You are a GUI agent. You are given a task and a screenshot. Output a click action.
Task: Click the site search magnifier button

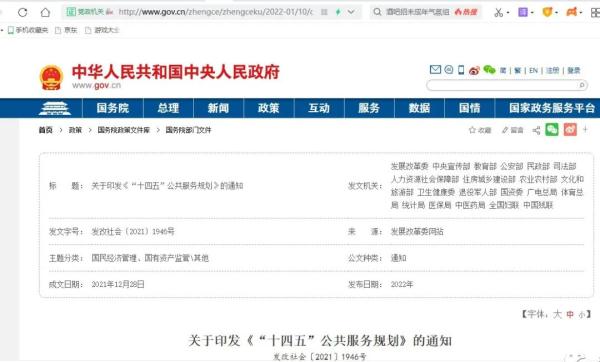[x=582, y=85]
